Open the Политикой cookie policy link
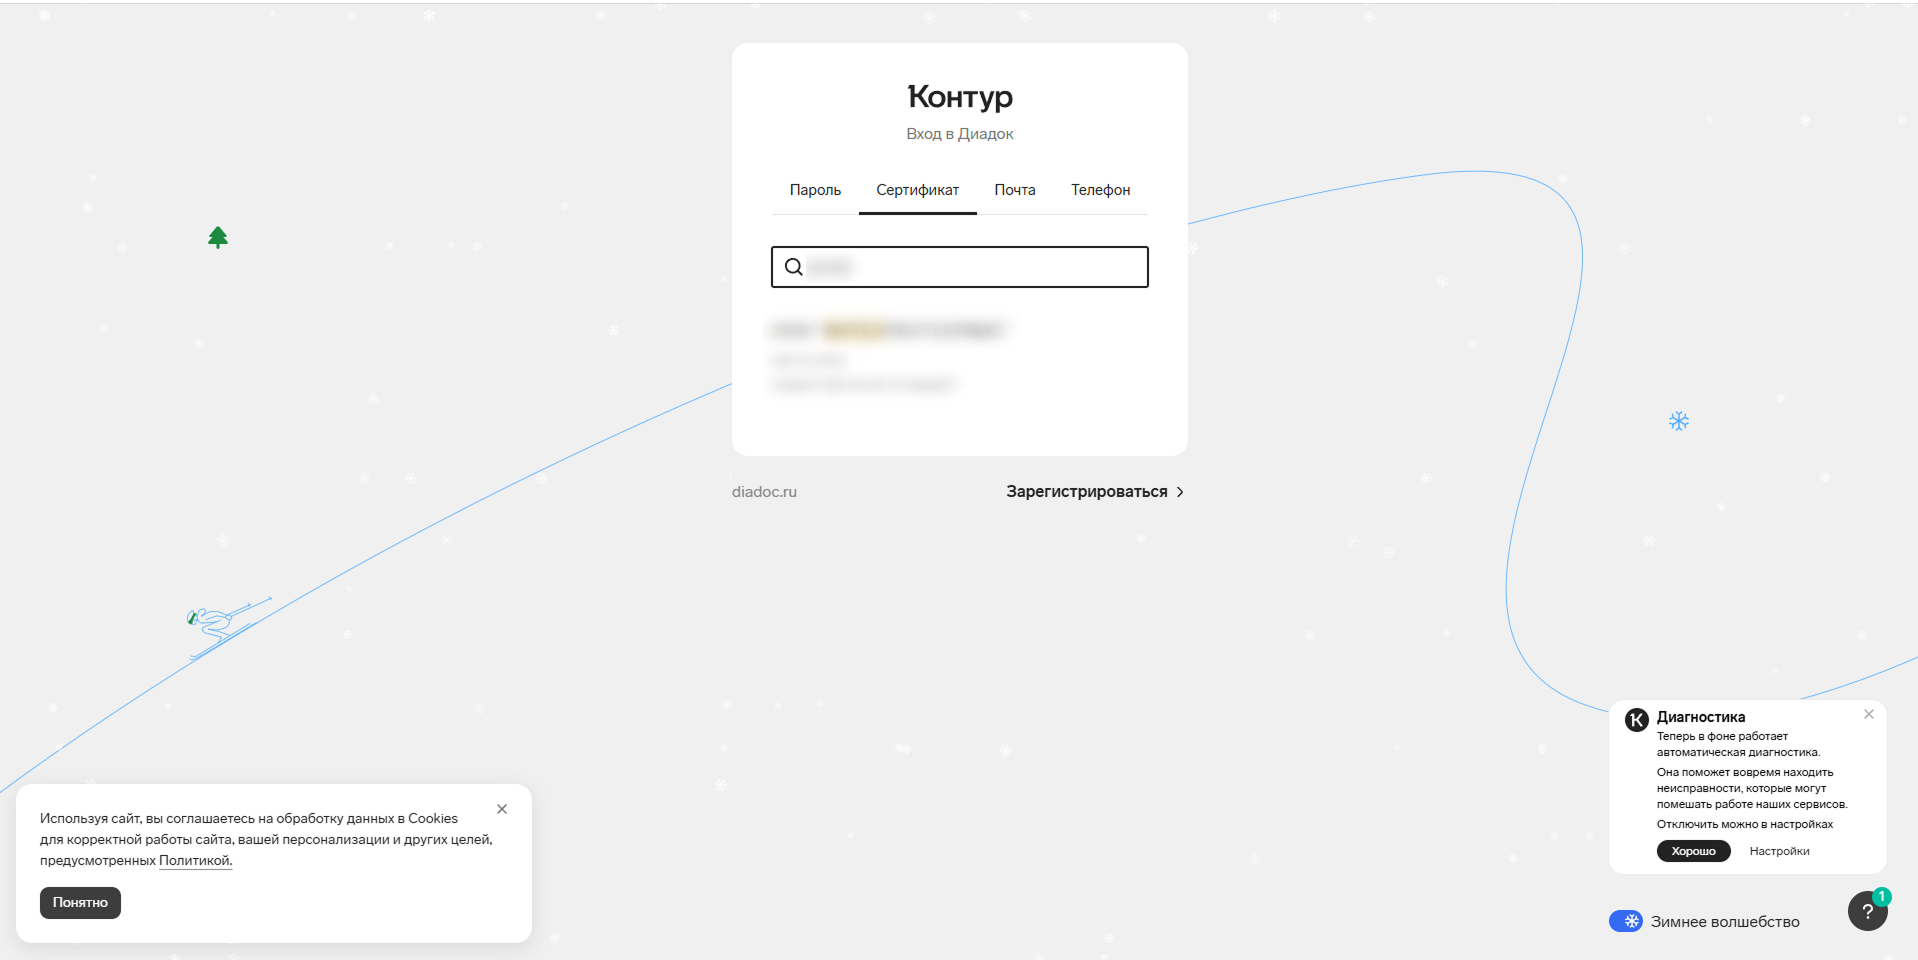The width and height of the screenshot is (1918, 960). [x=195, y=860]
